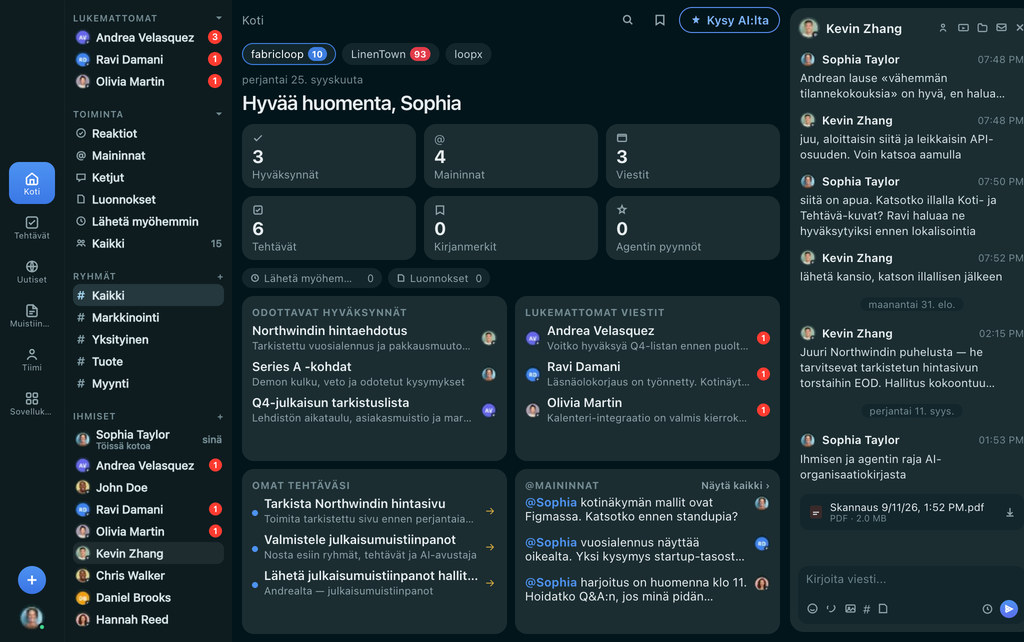Open Sovelluk... apps in the left rail
This screenshot has width=1024, height=642.
[x=31, y=404]
